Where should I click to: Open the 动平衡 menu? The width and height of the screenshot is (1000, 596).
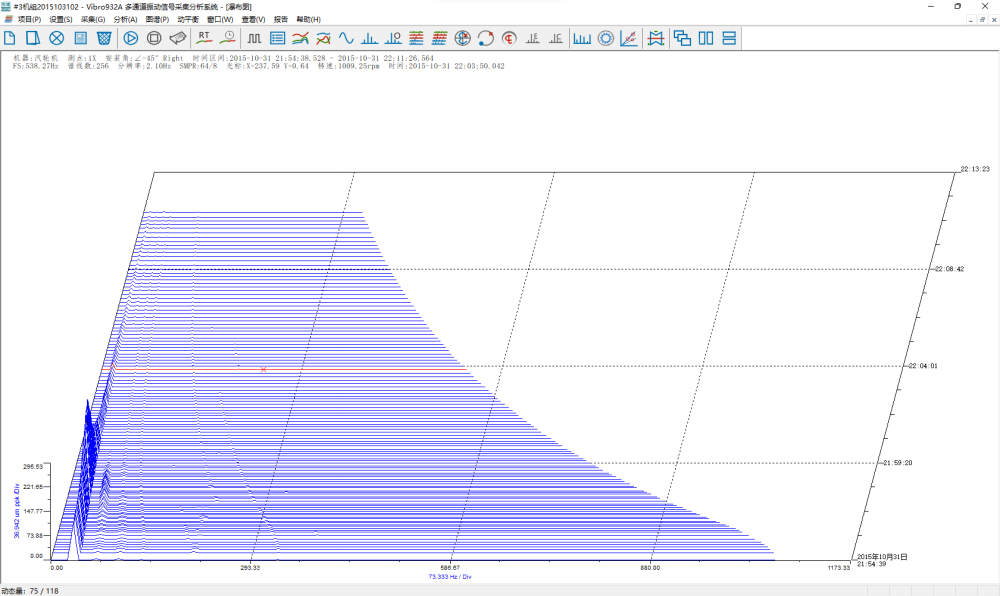pyautogui.click(x=188, y=20)
